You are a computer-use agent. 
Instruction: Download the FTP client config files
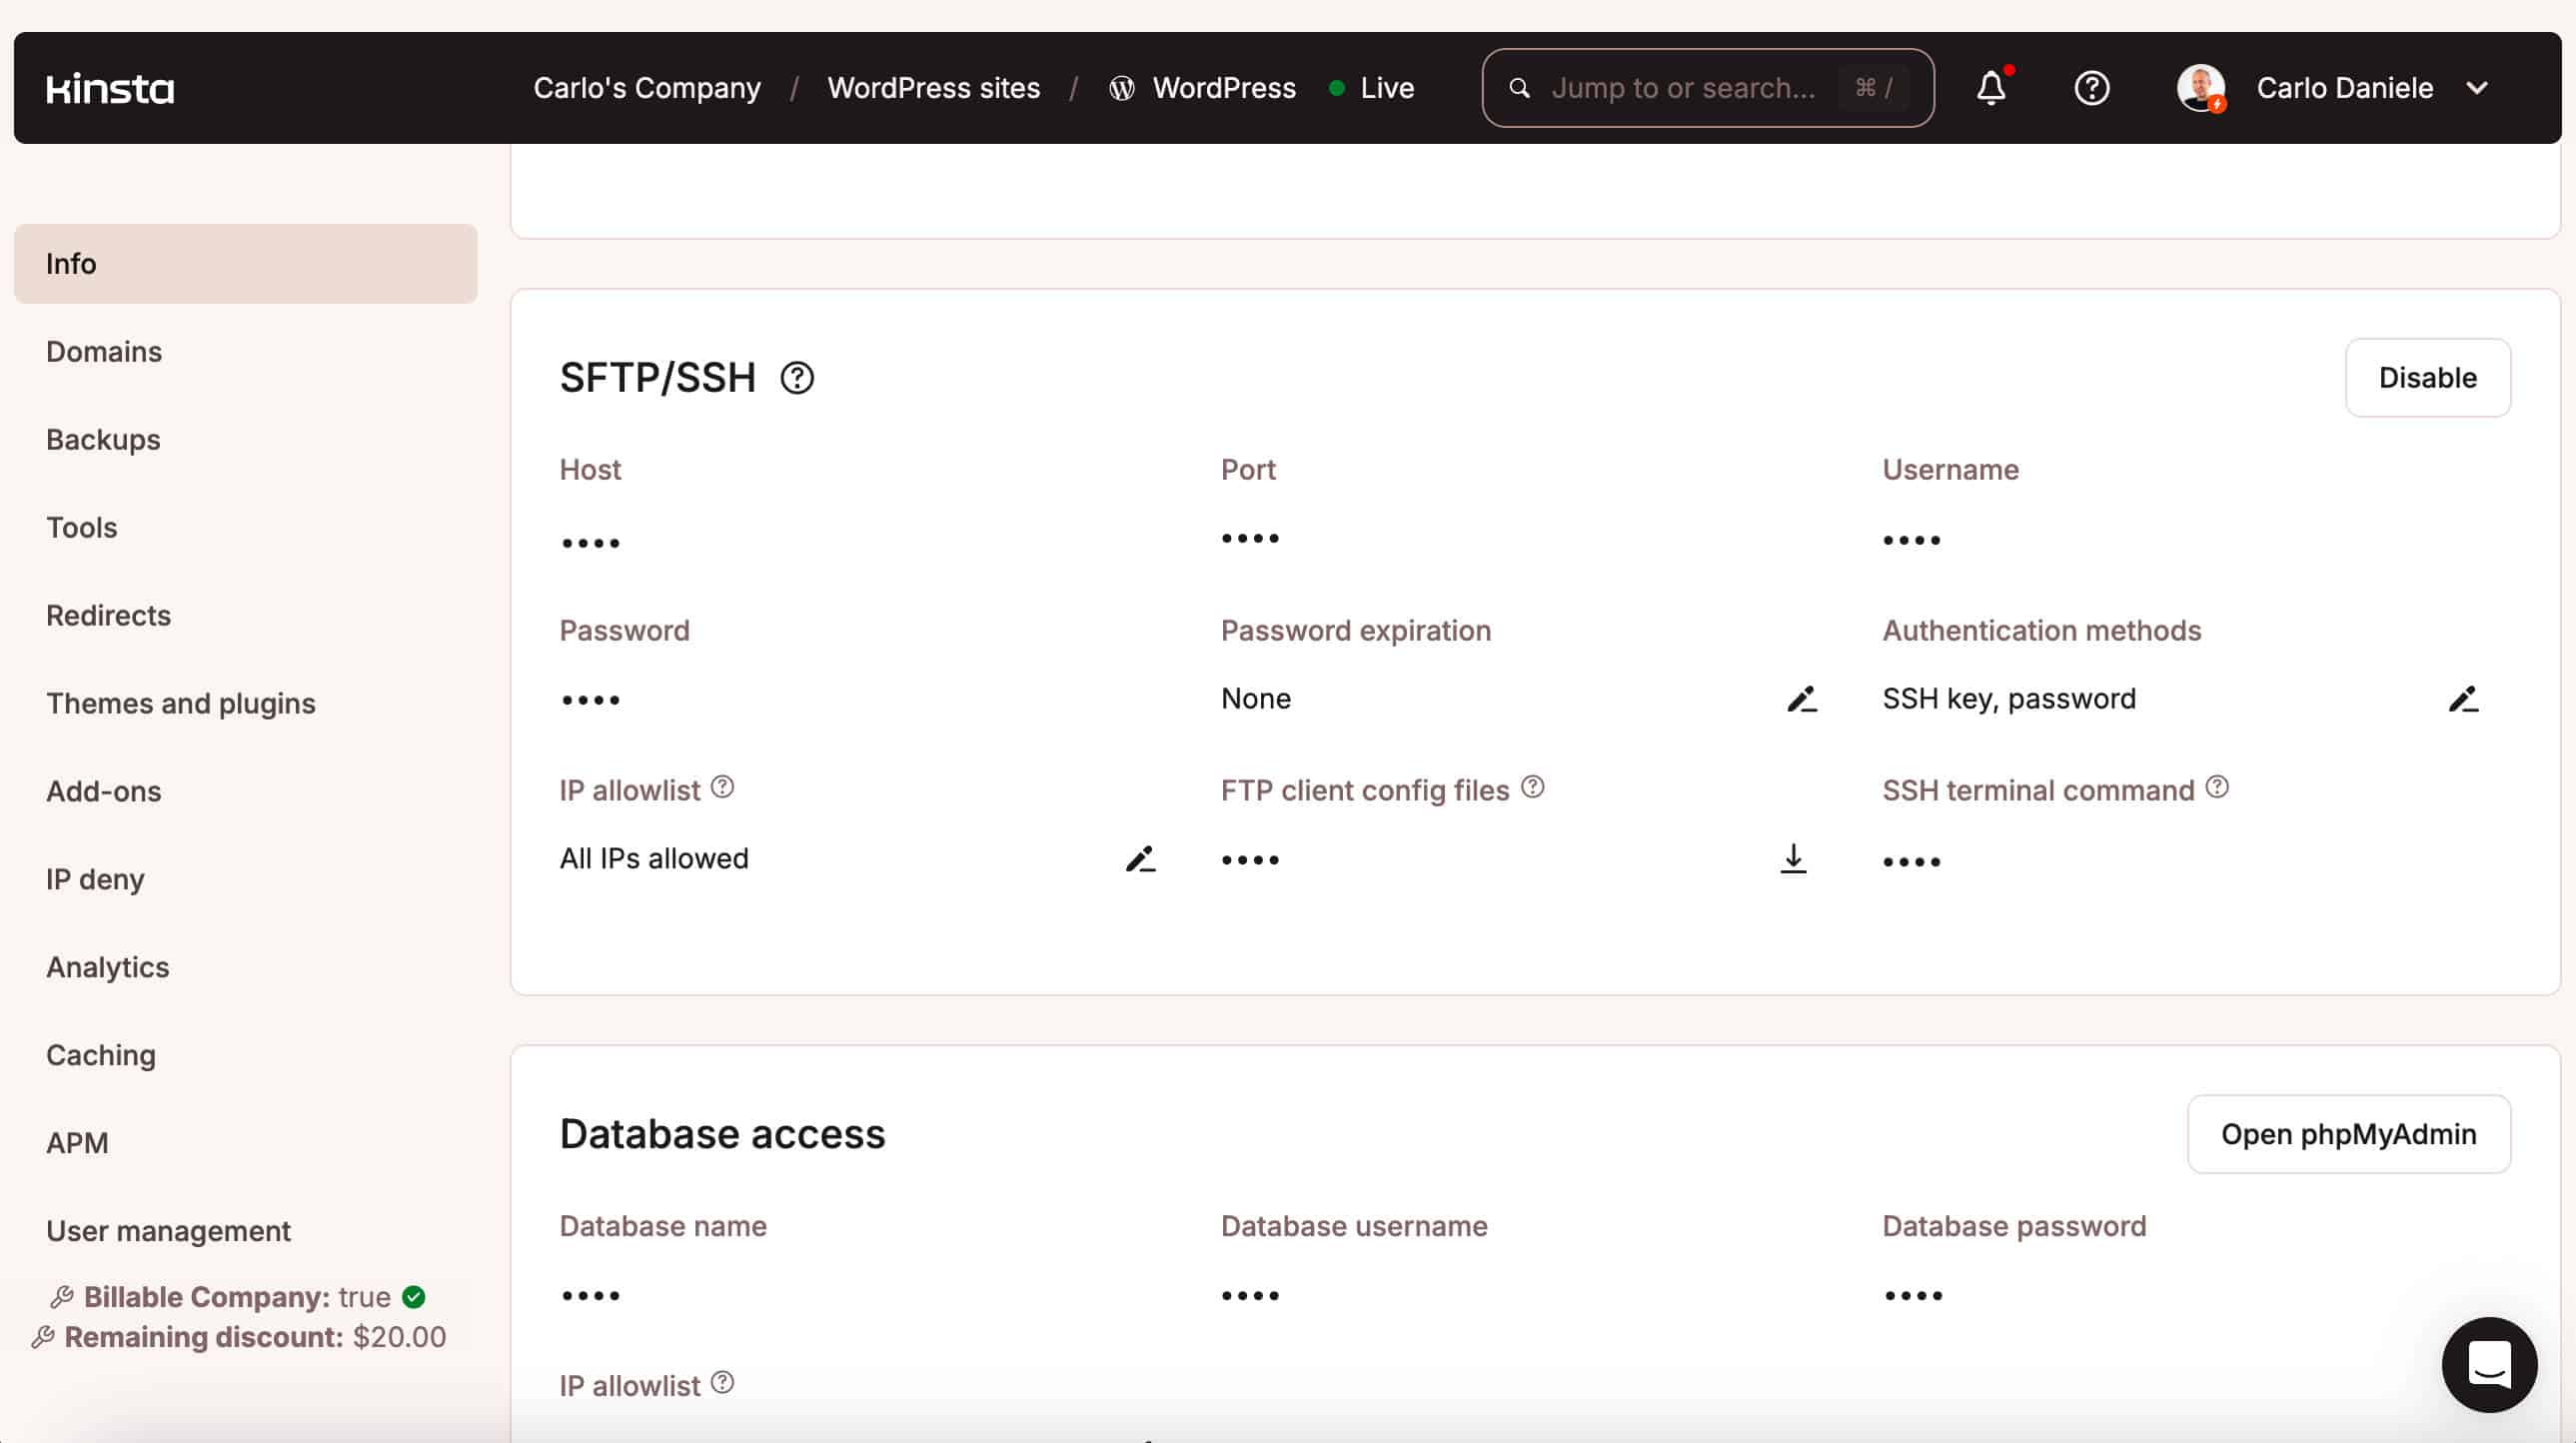pos(1792,858)
